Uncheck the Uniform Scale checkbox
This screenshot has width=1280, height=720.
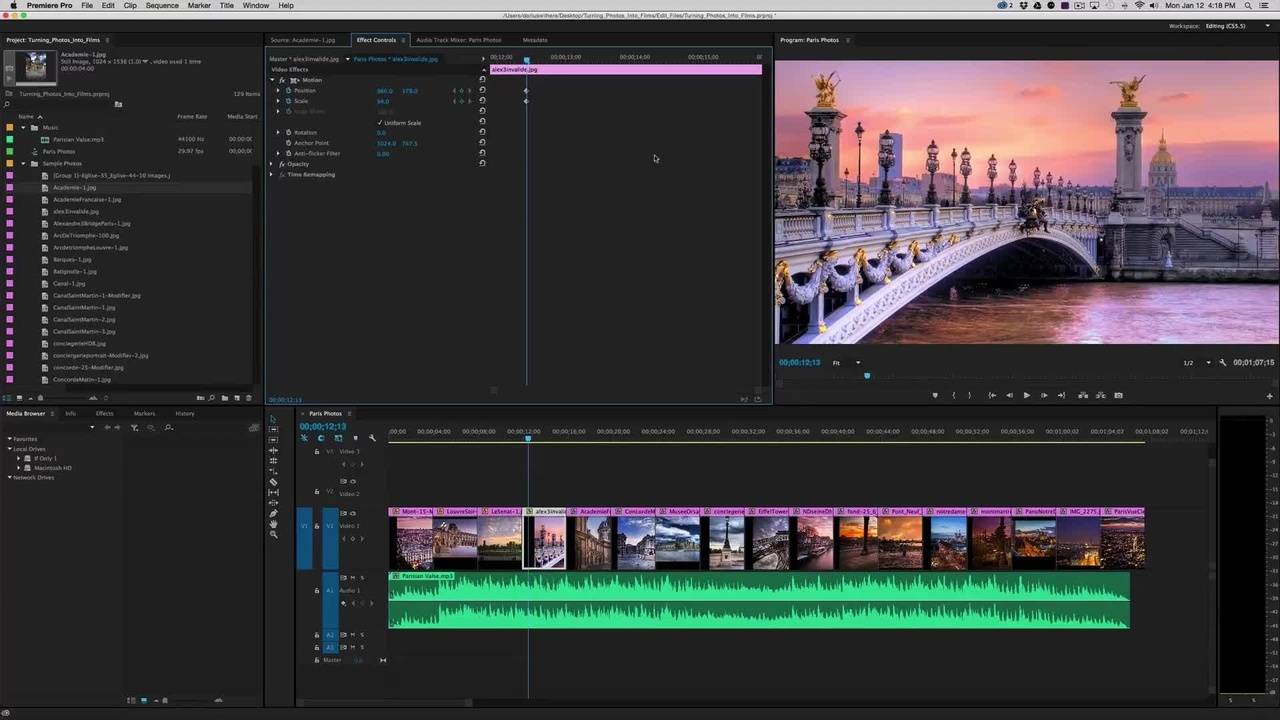pos(380,123)
